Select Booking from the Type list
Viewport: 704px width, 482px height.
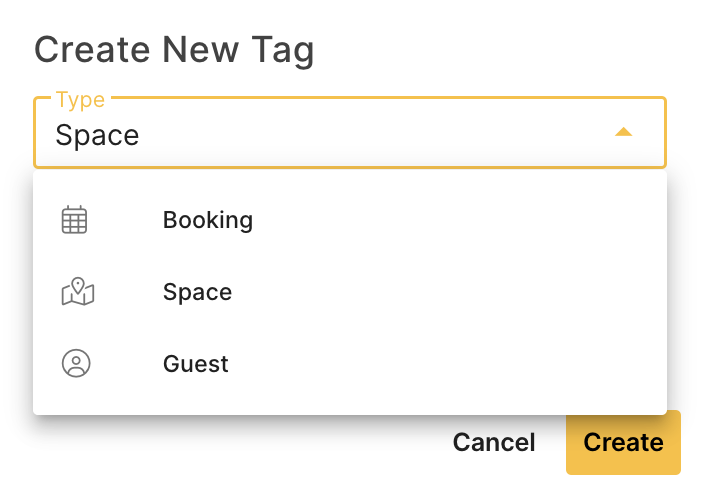pyautogui.click(x=208, y=220)
